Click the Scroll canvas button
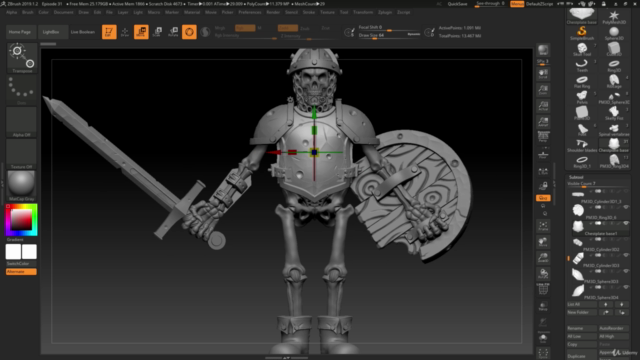The height and width of the screenshot is (360, 640). pyautogui.click(x=543, y=73)
